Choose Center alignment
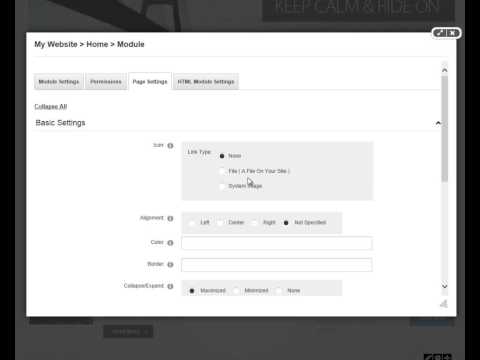This screenshot has height=360, width=480. click(220, 223)
